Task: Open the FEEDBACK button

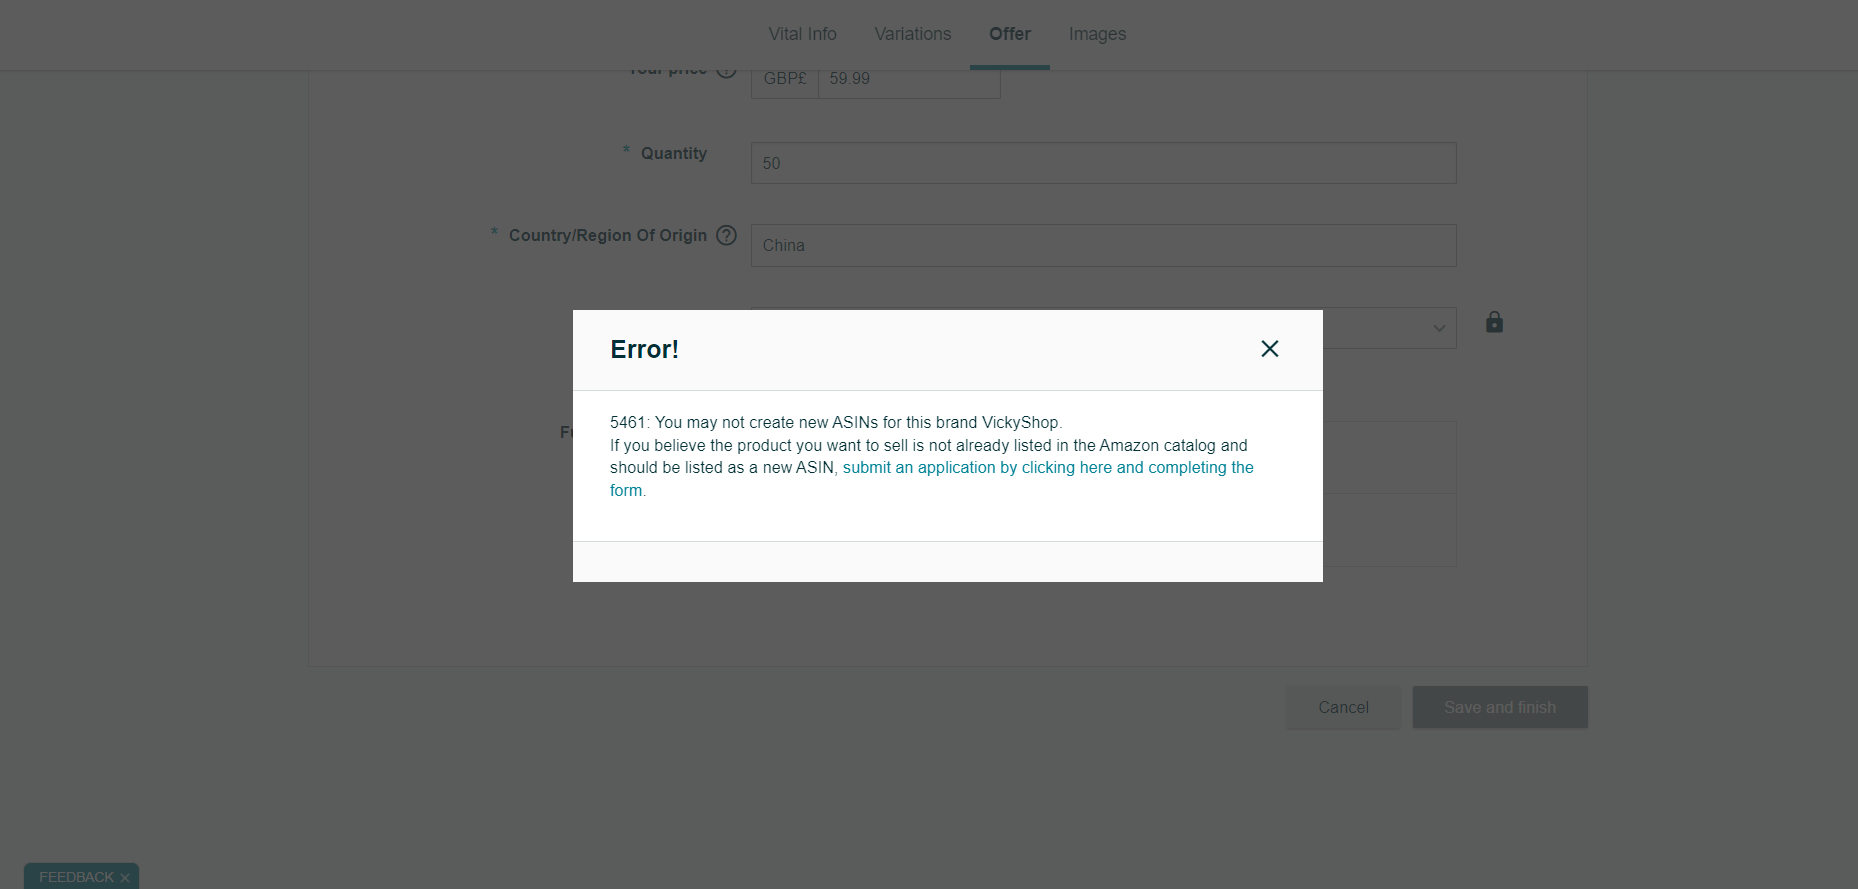Action: 76,877
